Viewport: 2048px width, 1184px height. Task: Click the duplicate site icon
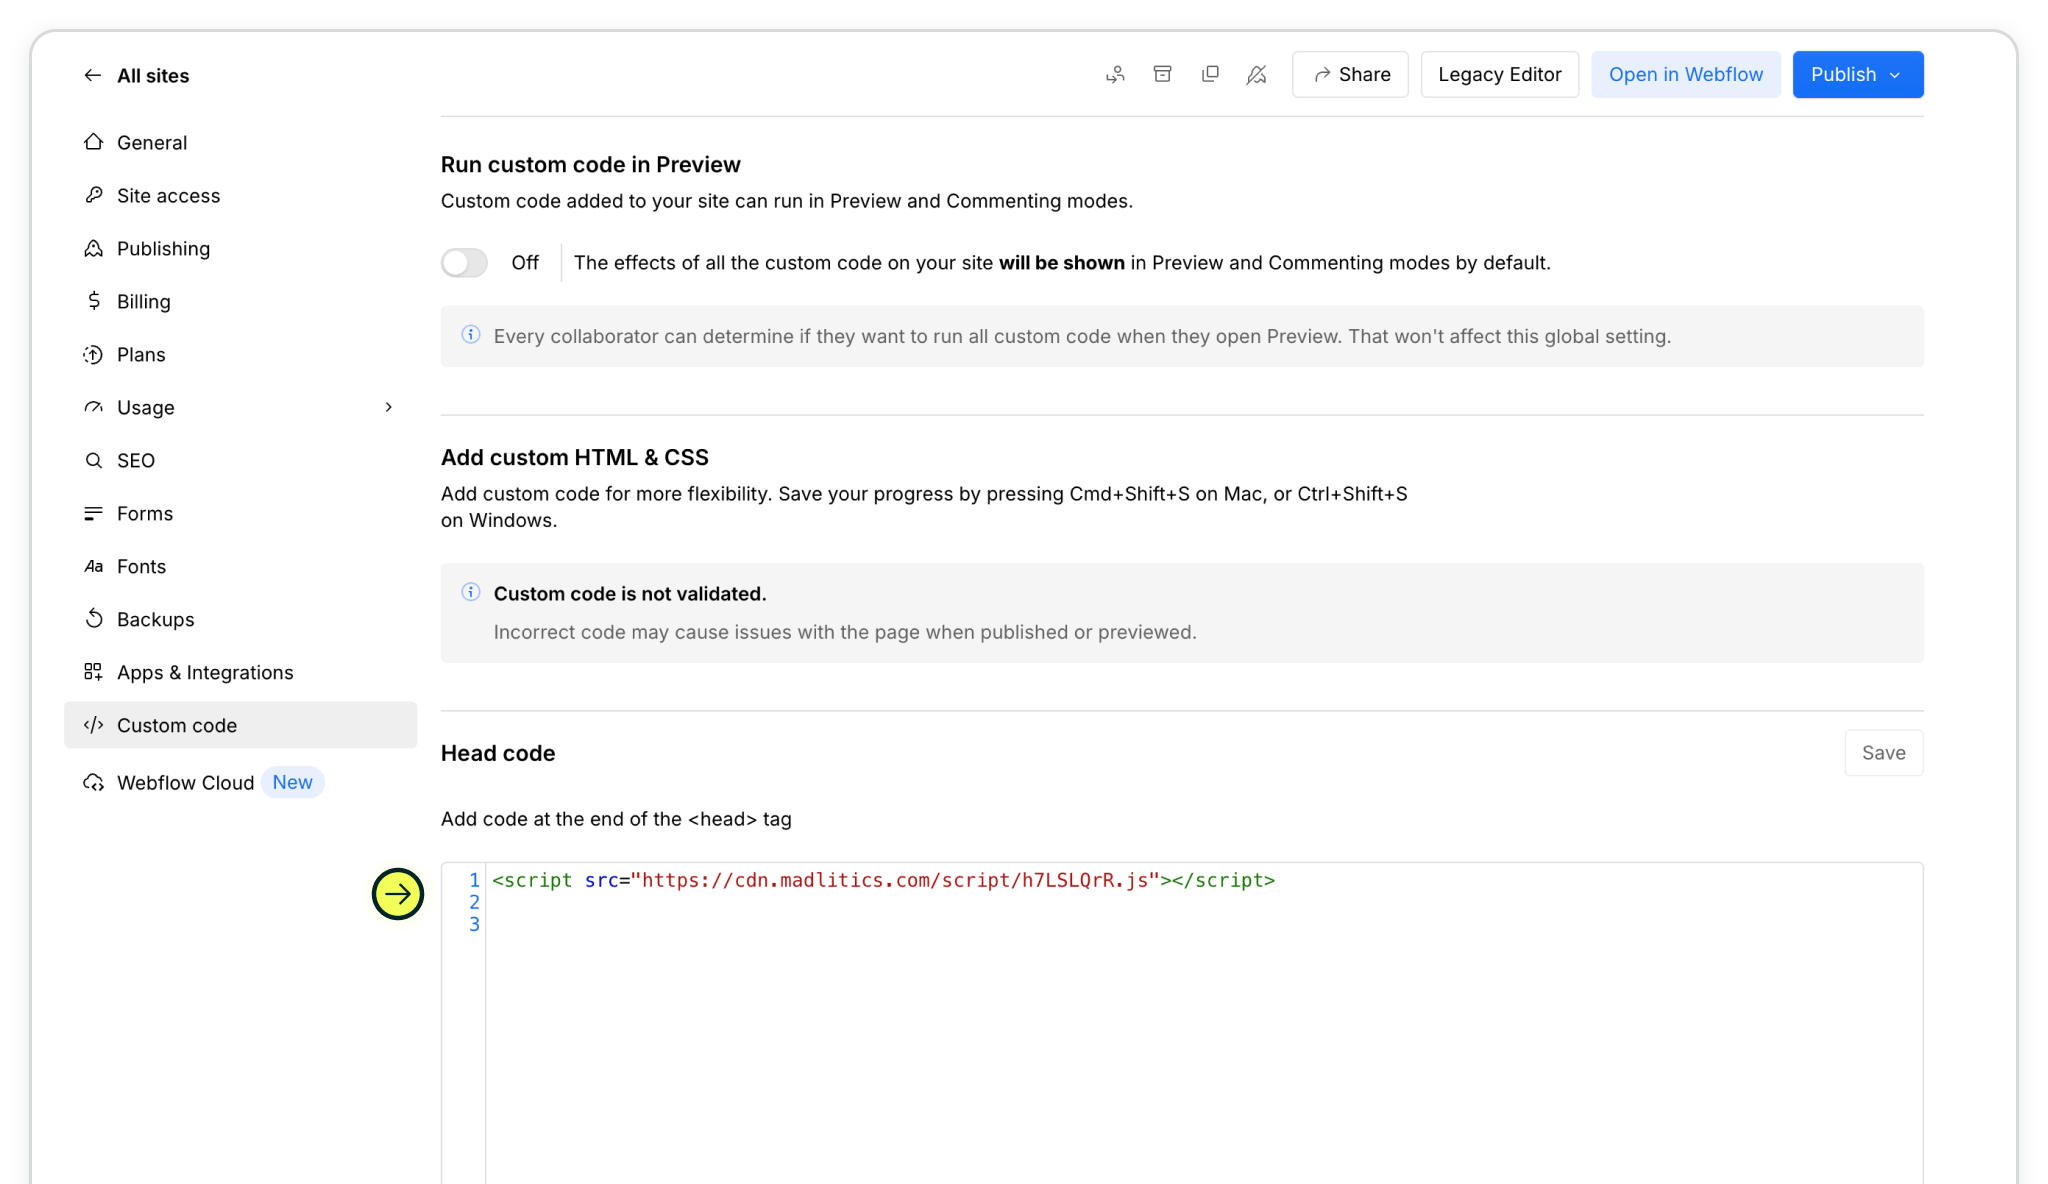1210,74
